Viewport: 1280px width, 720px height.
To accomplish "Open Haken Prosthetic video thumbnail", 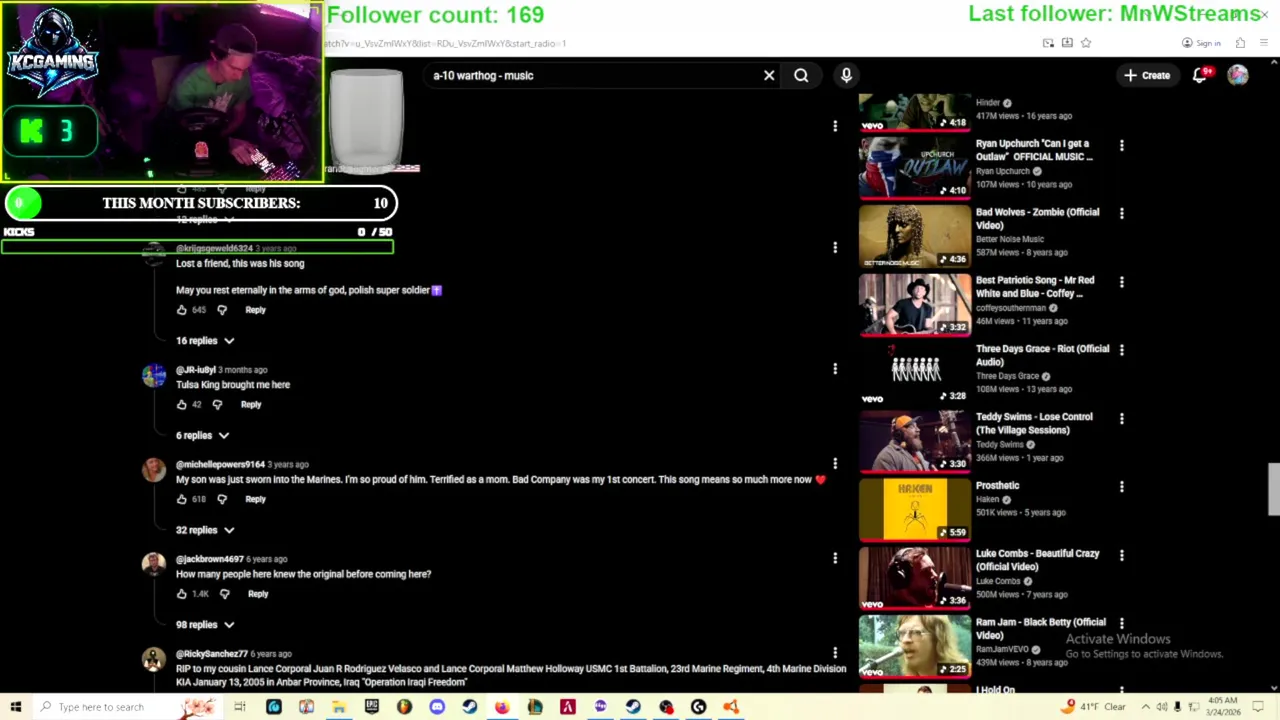I will click(914, 509).
